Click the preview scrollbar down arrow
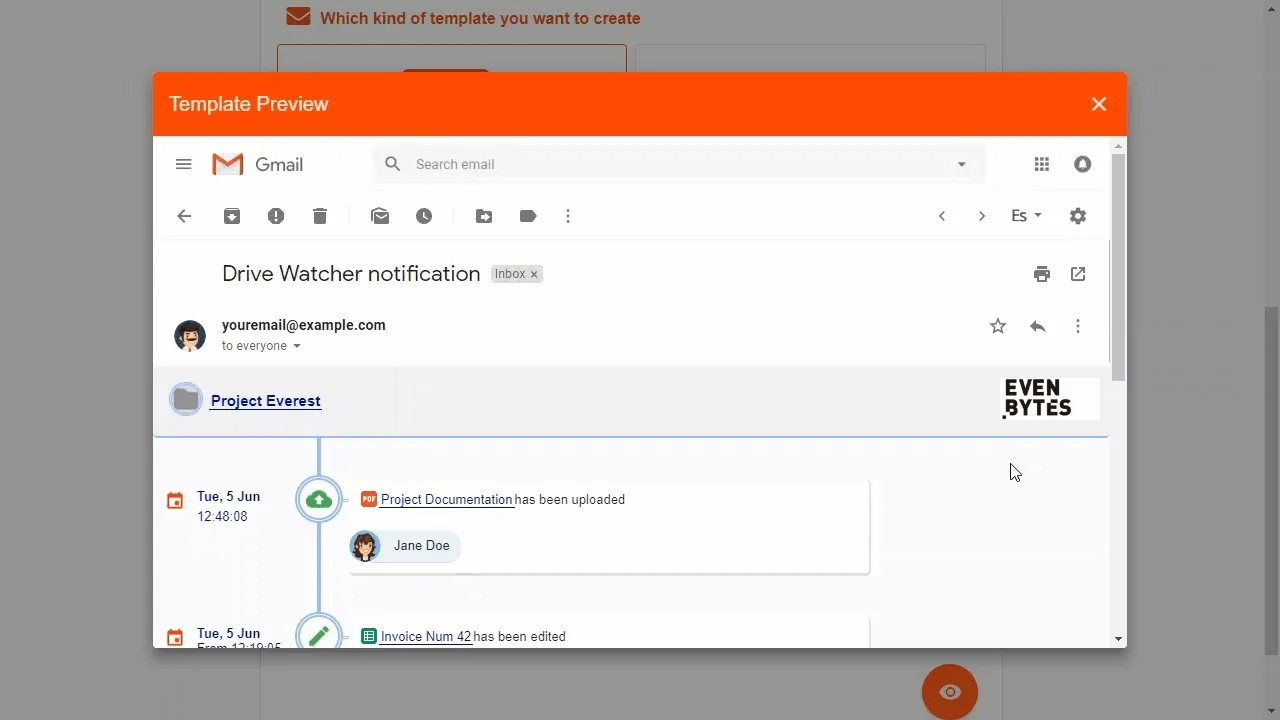The image size is (1280, 720). coord(1118,639)
